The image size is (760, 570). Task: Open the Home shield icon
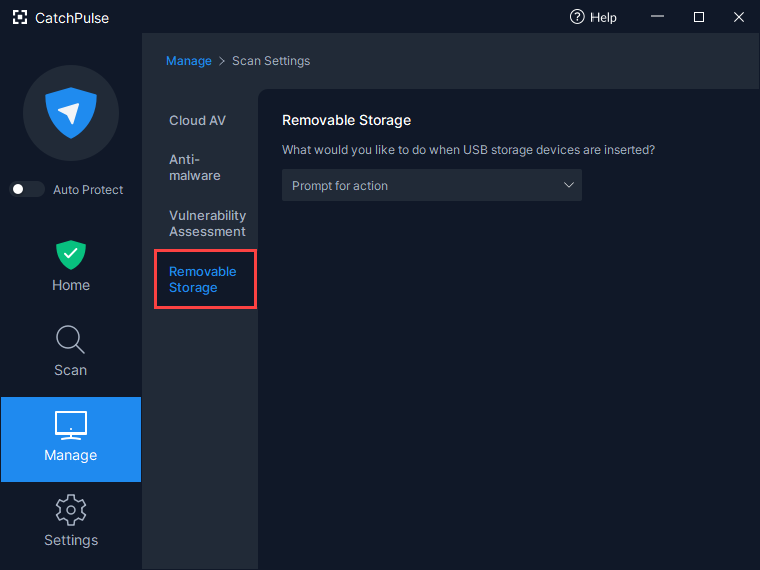70,254
